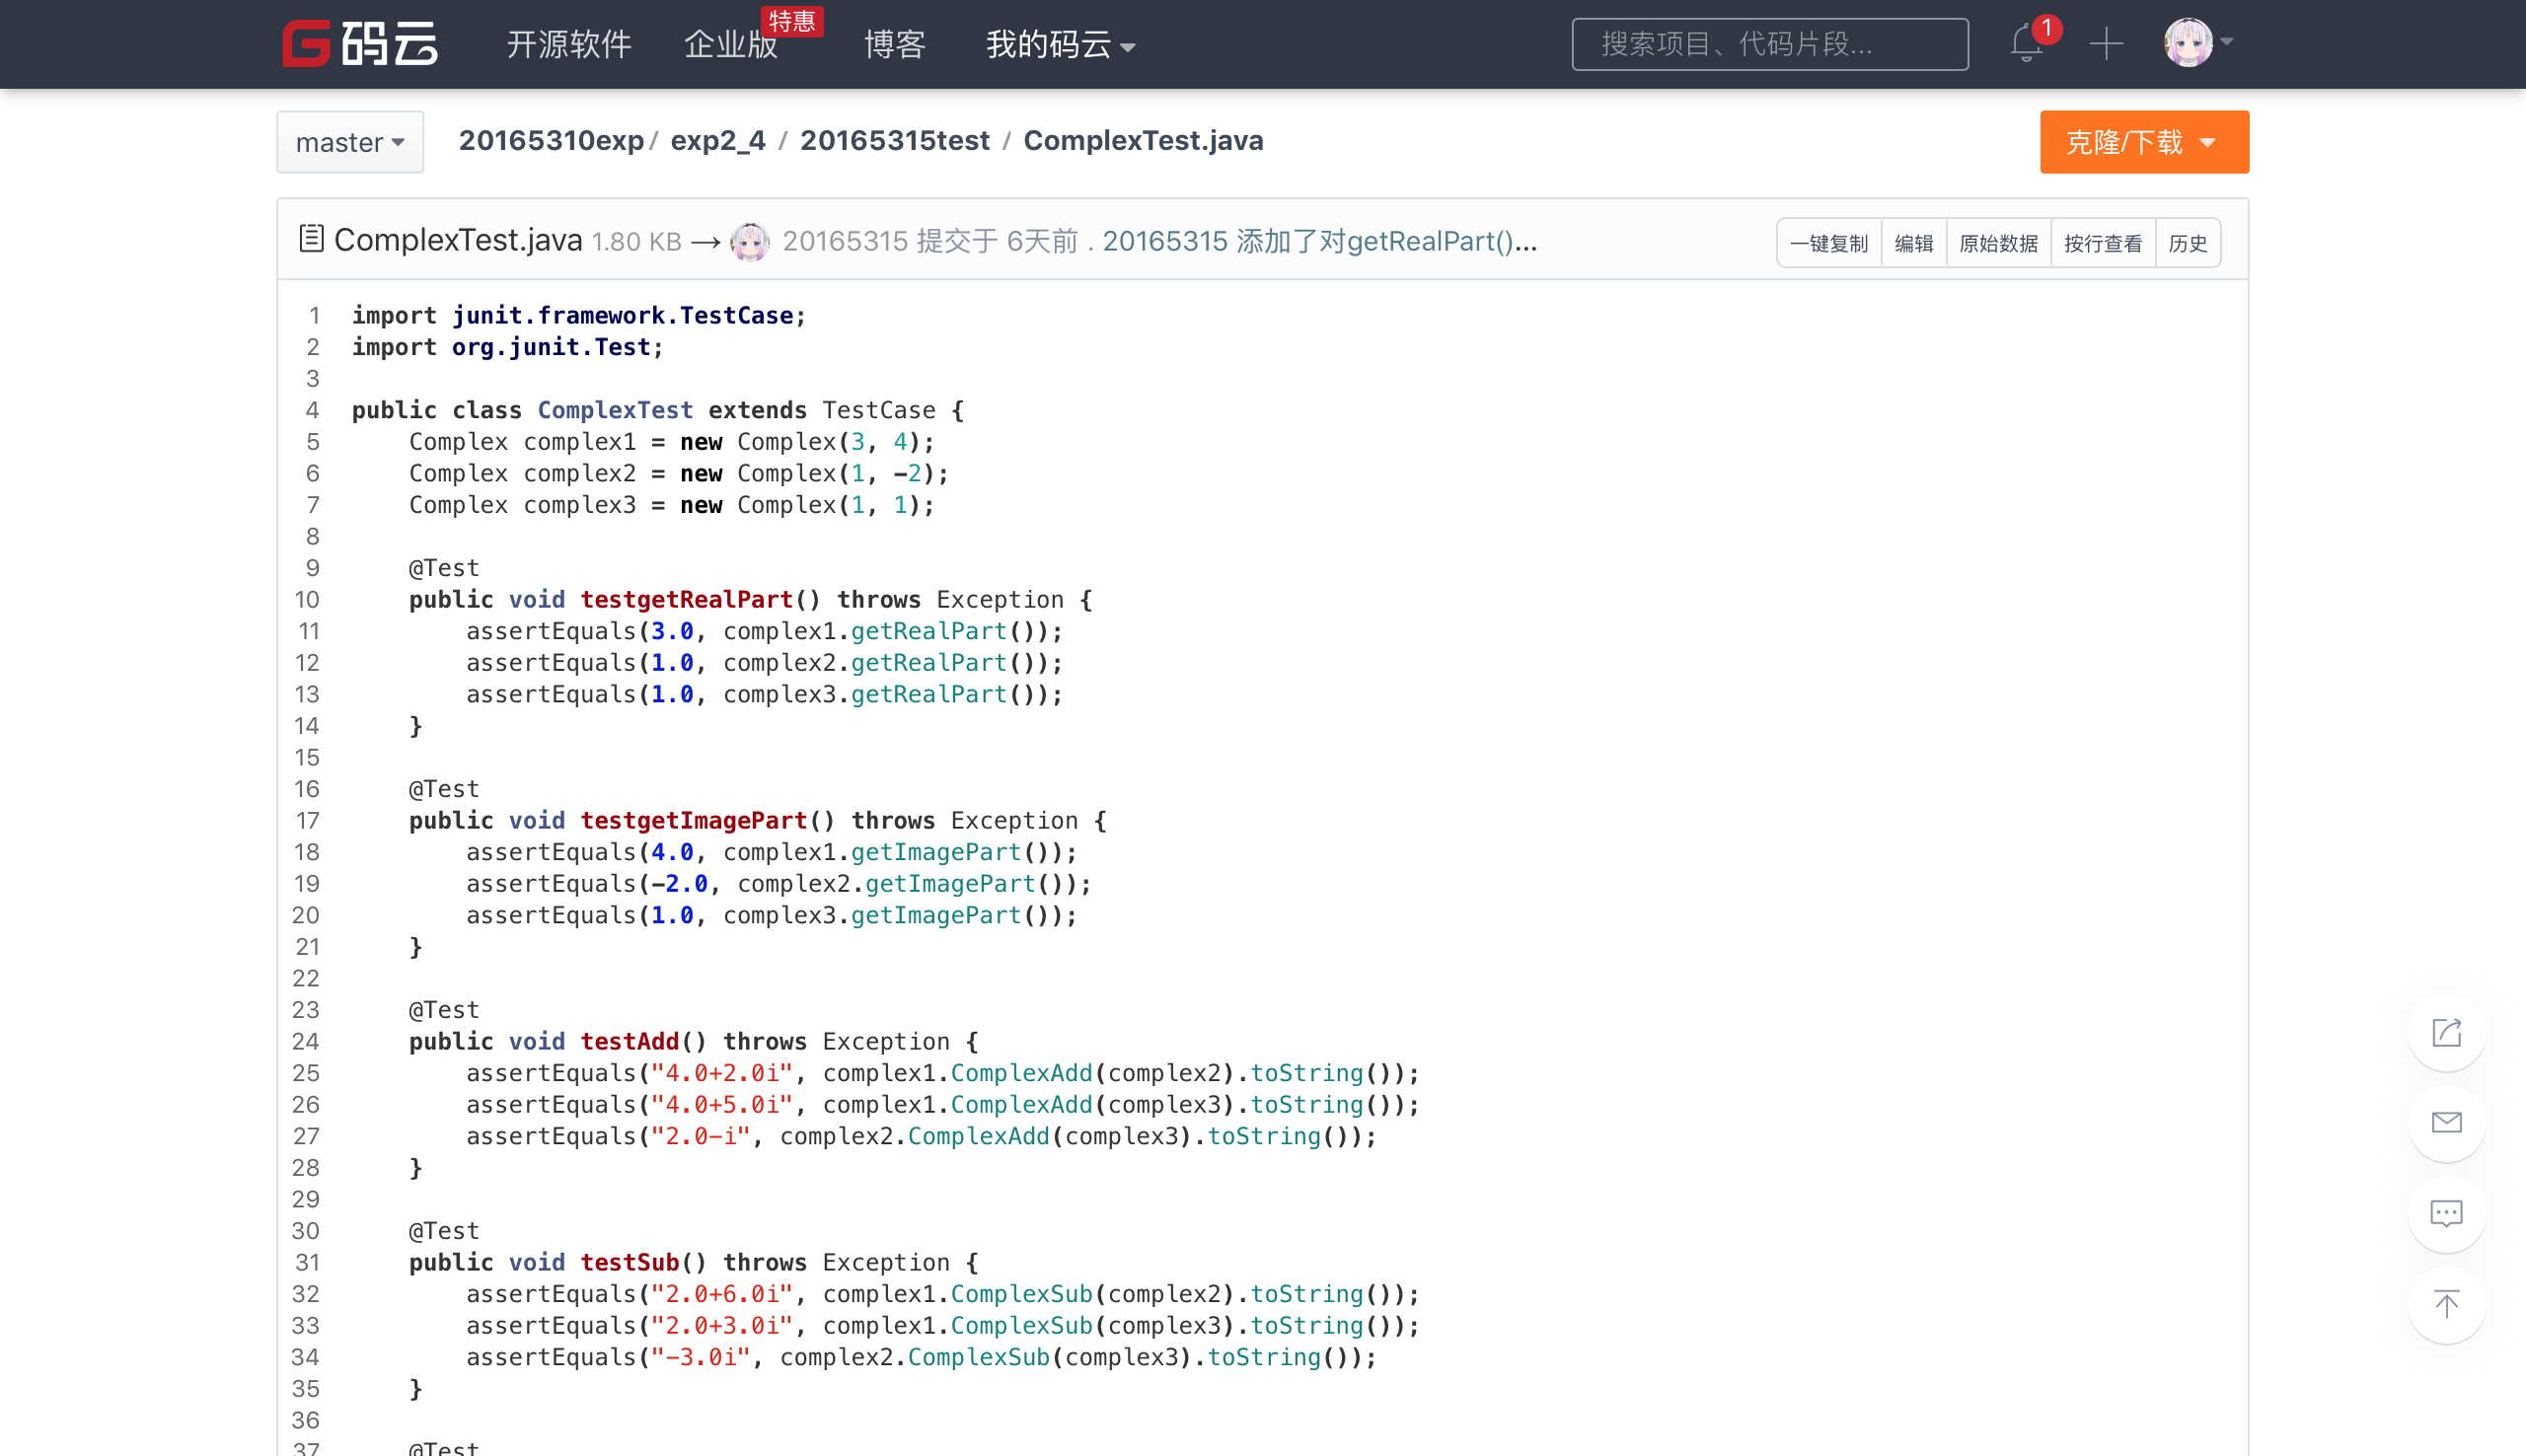Image resolution: width=2526 pixels, height=1456 pixels.
Task: Open the comment bubble floating icon
Action: tap(2446, 1214)
